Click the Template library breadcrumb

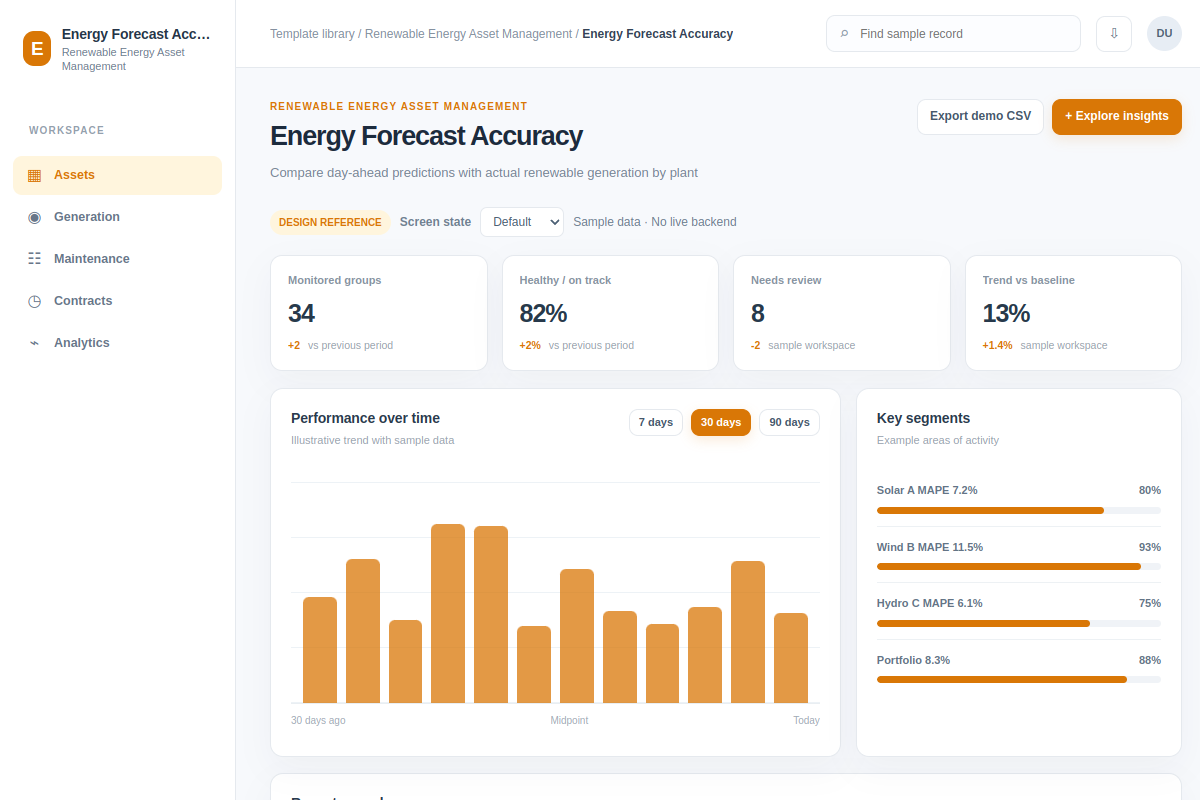pos(312,34)
